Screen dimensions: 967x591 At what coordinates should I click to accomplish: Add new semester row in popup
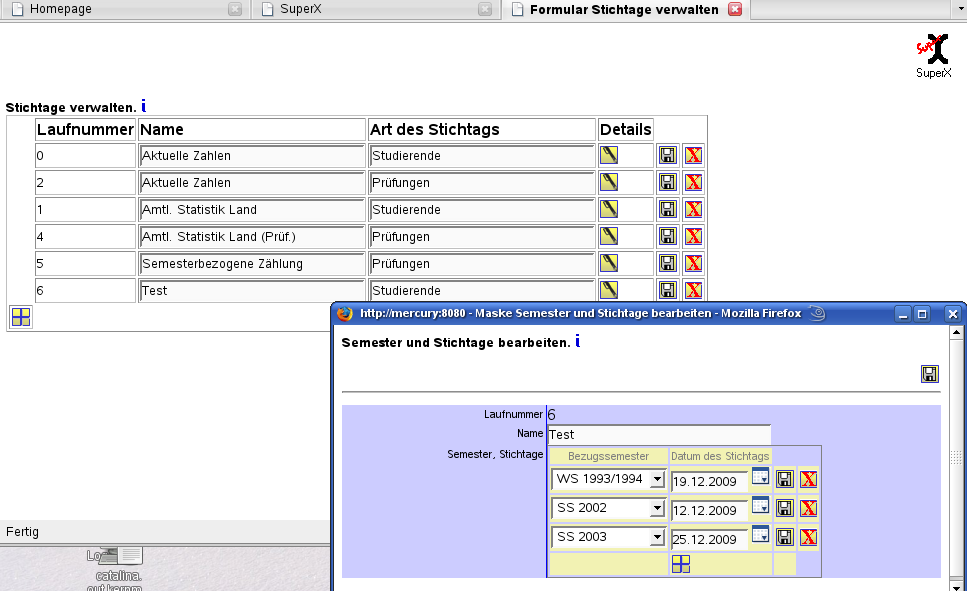click(680, 564)
